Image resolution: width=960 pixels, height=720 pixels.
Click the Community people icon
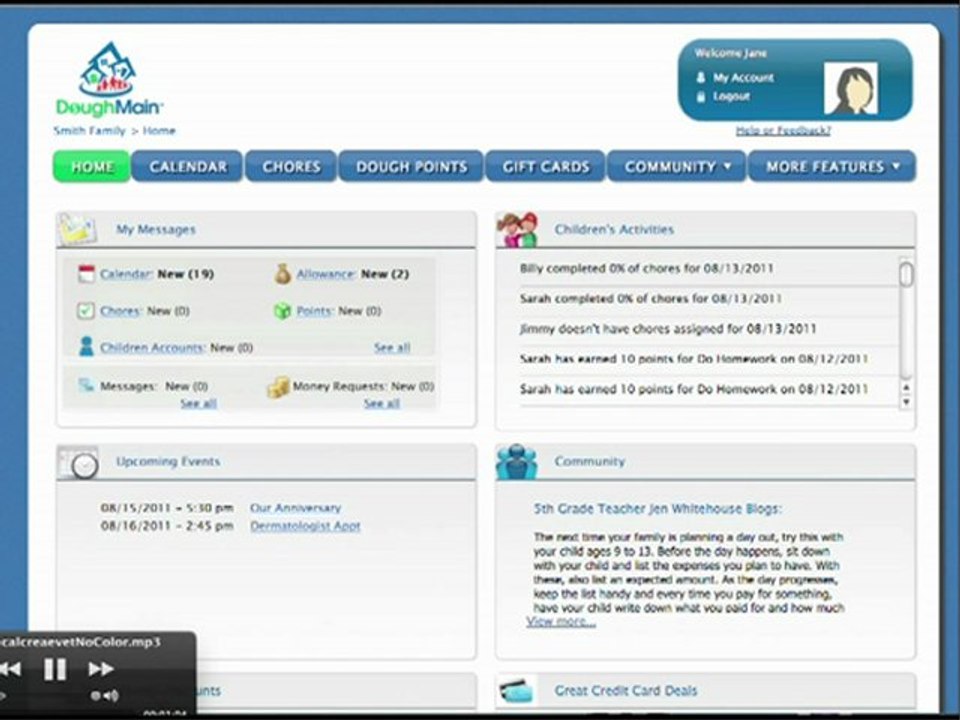pos(517,462)
